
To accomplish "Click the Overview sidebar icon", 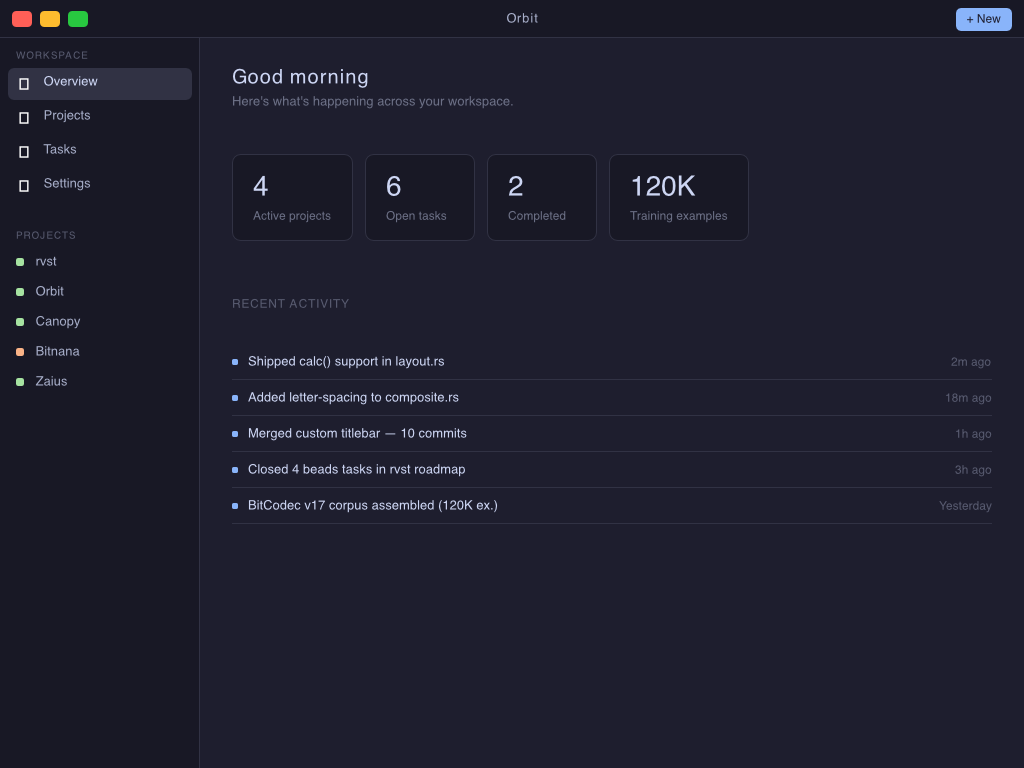I will click(24, 84).
